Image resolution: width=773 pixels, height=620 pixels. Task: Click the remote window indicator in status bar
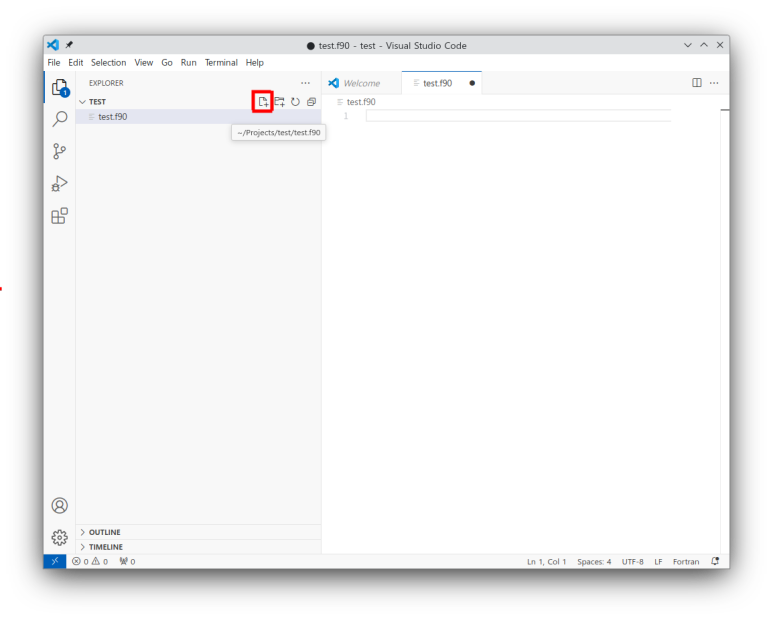[55, 561]
